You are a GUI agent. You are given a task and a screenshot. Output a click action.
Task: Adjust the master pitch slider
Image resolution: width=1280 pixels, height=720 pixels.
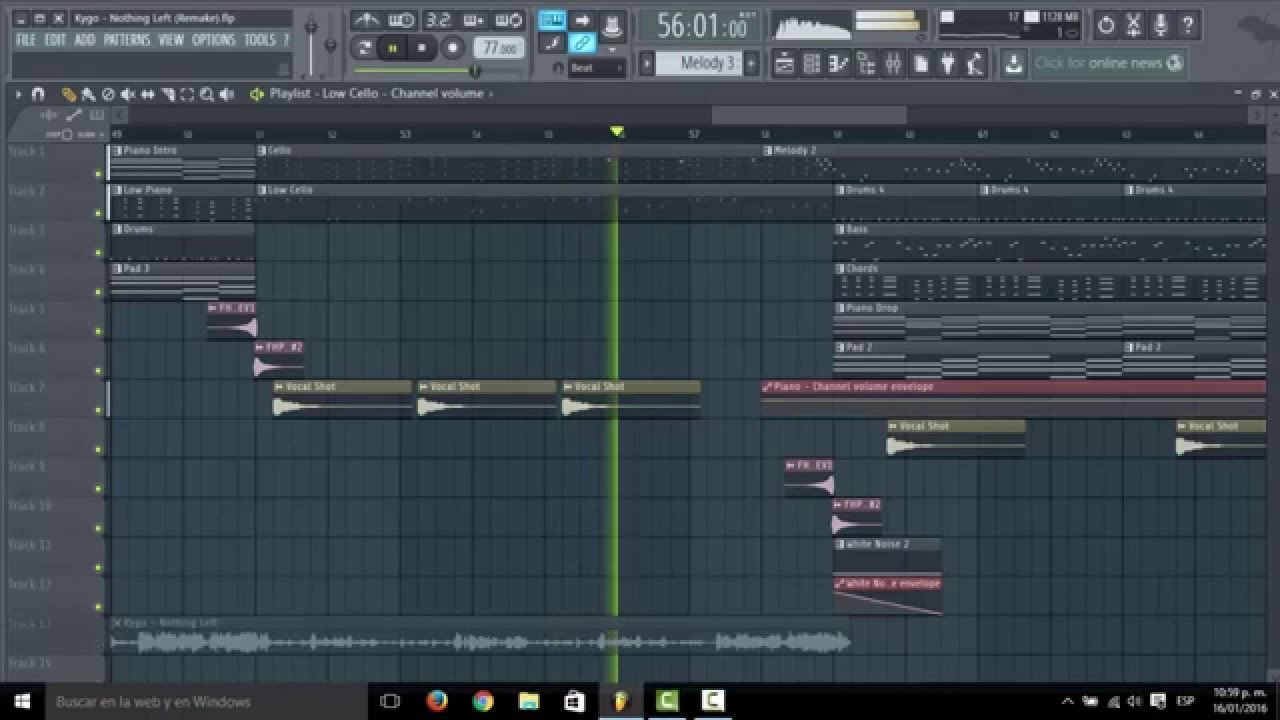pyautogui.click(x=330, y=45)
